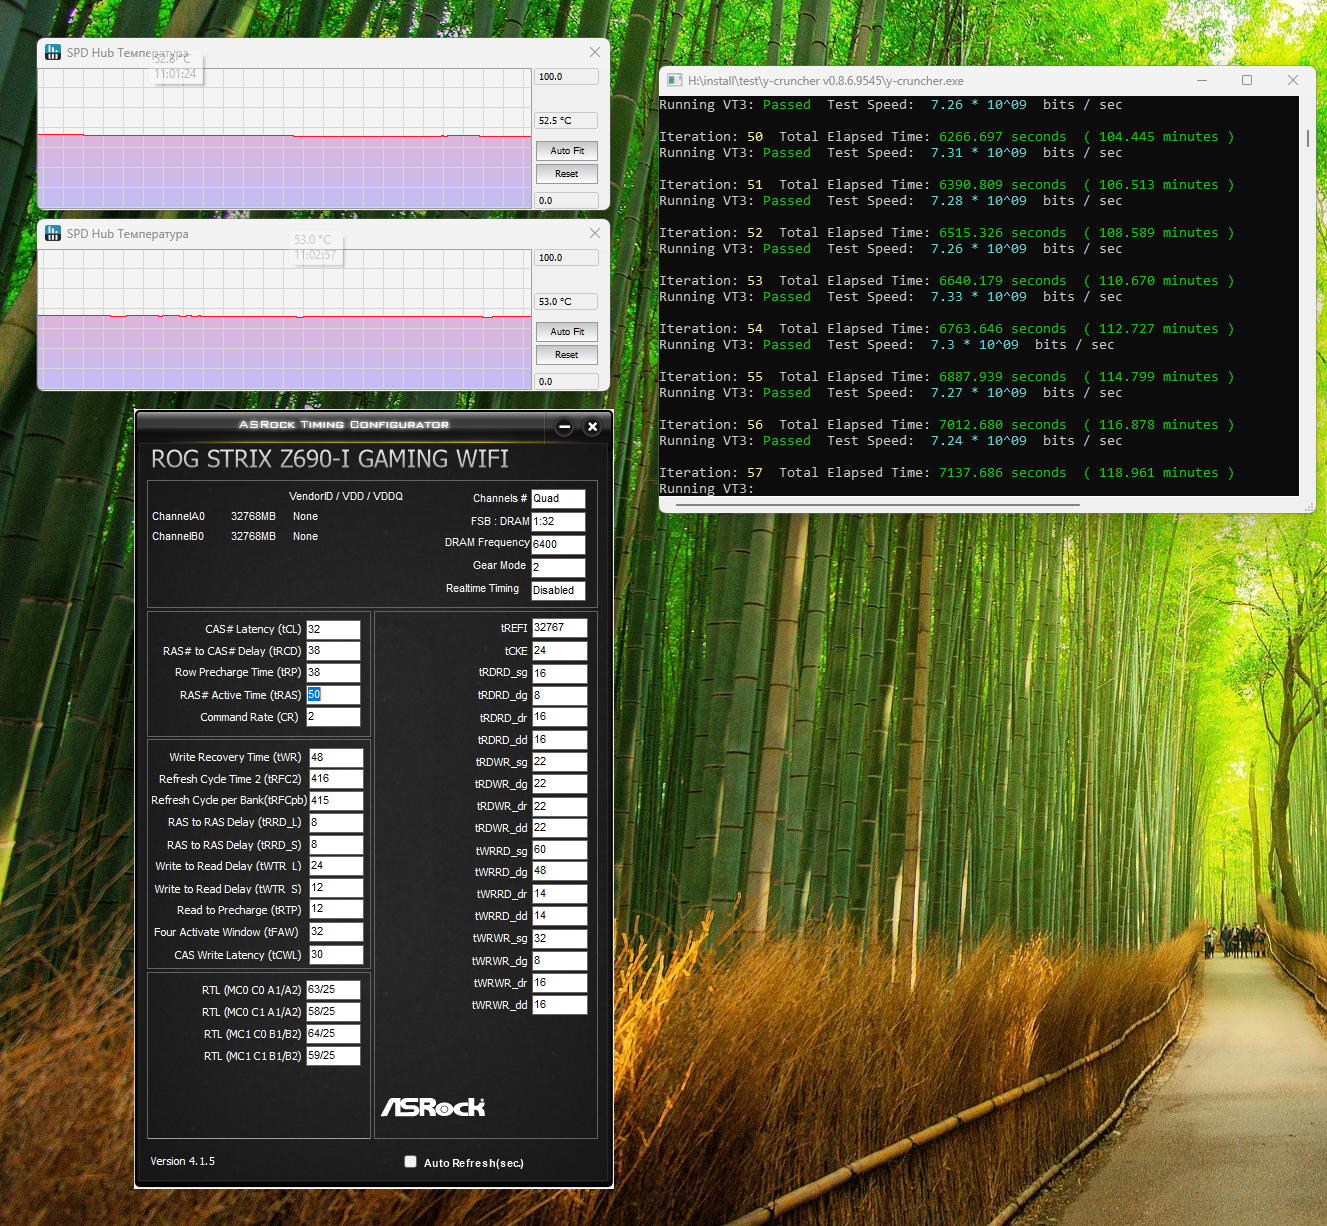Click the CAS Write Latency (tCWL) field
This screenshot has height=1226, width=1327.
[336, 955]
